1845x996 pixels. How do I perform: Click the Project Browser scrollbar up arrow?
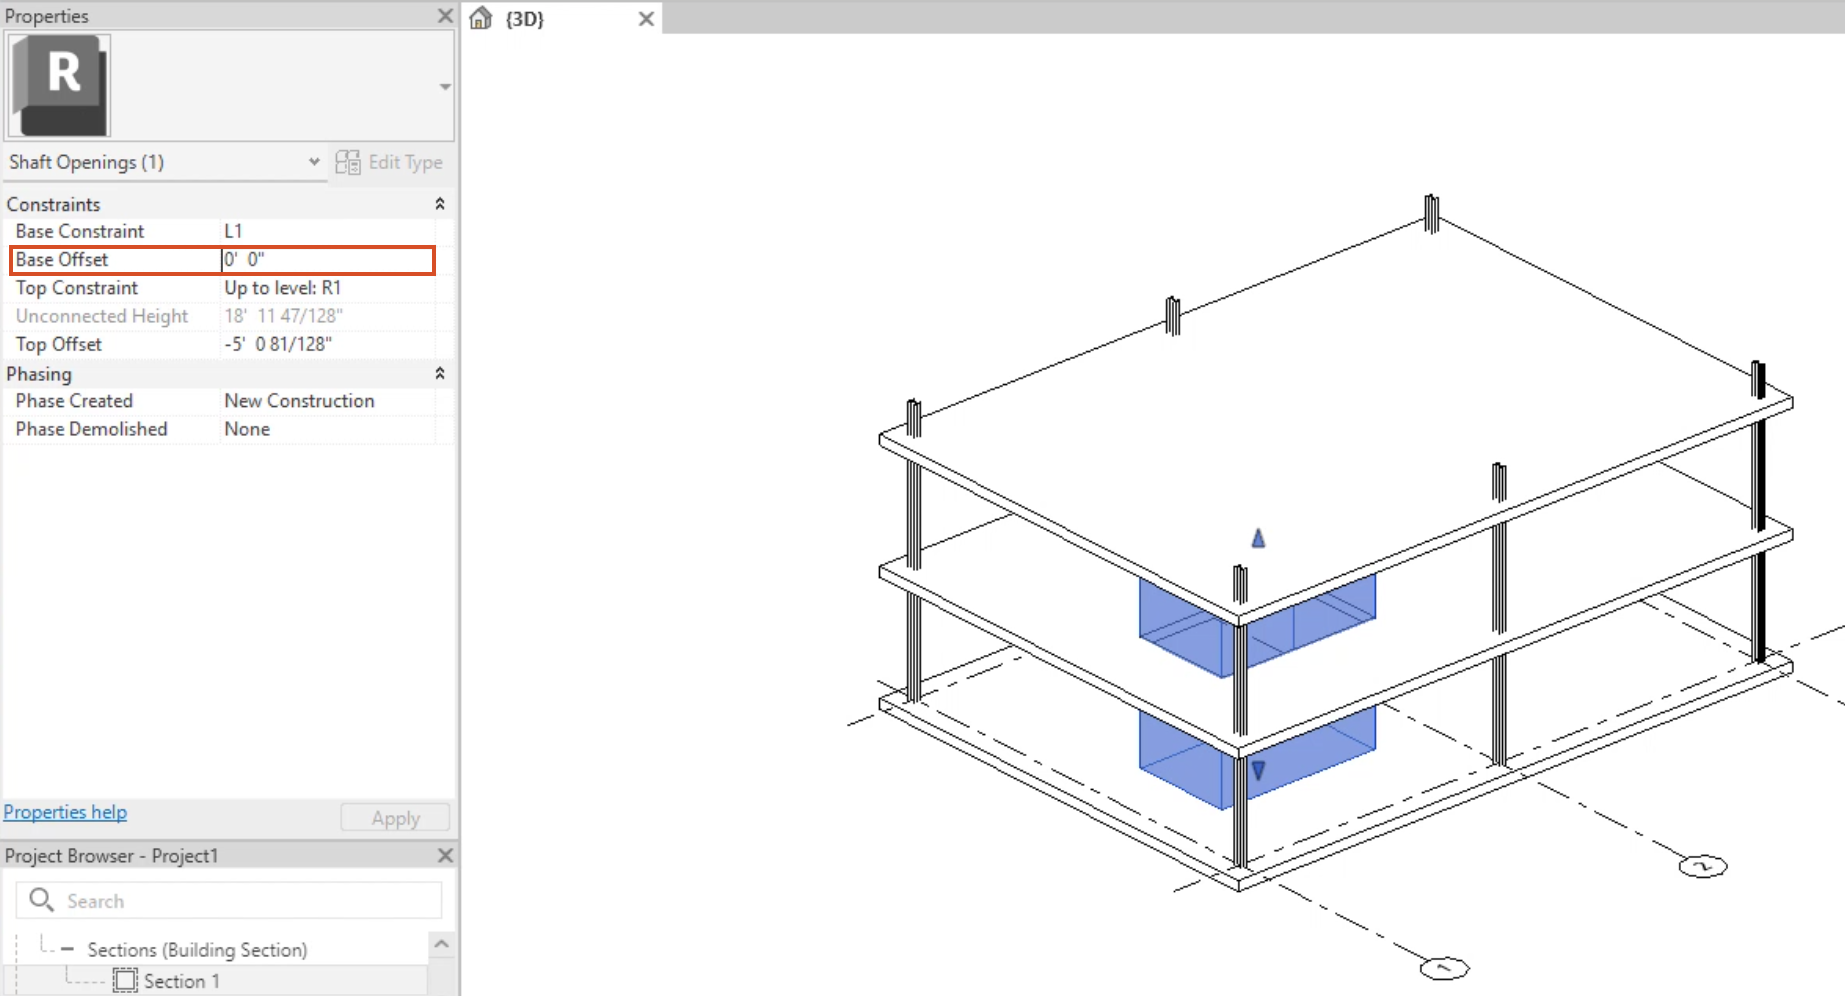pyautogui.click(x=440, y=943)
